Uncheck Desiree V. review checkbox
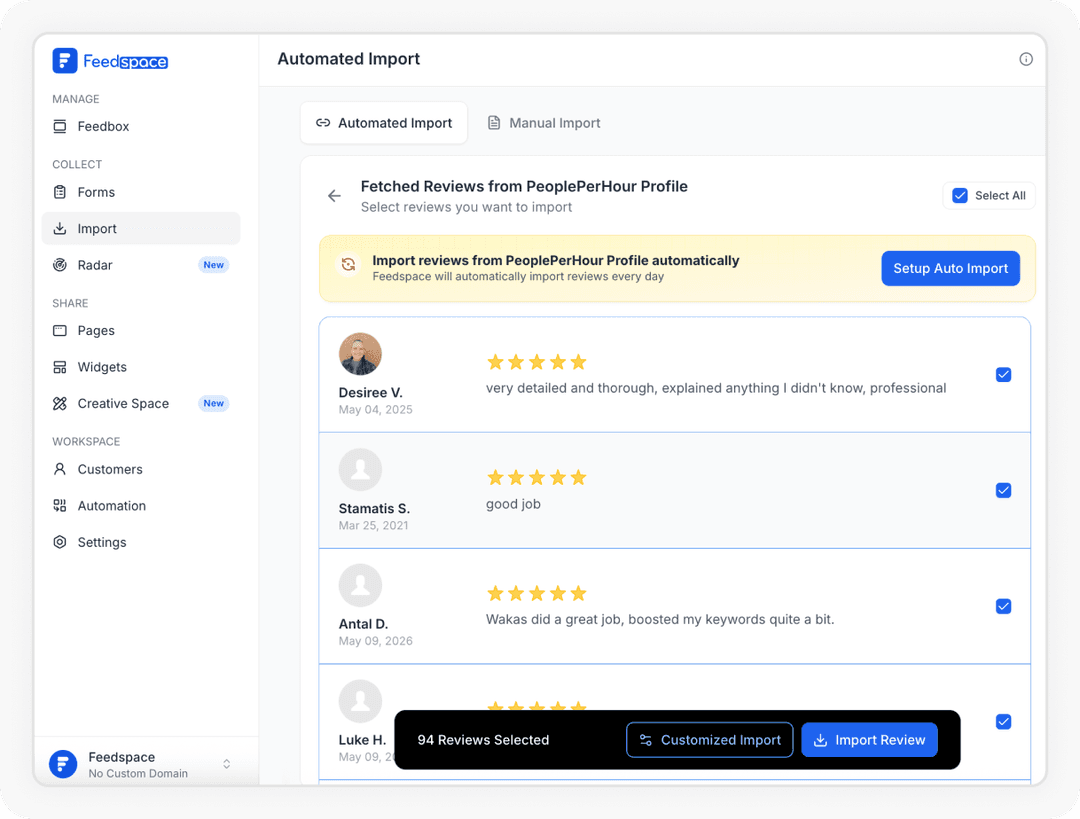Viewport: 1080px width, 819px height. click(x=1004, y=375)
